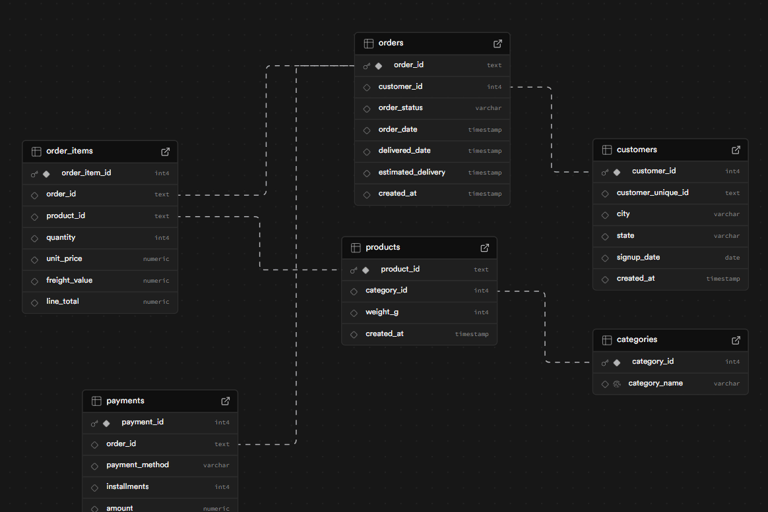768x512 pixels.
Task: Open order_items table external link icon
Action: tap(165, 152)
